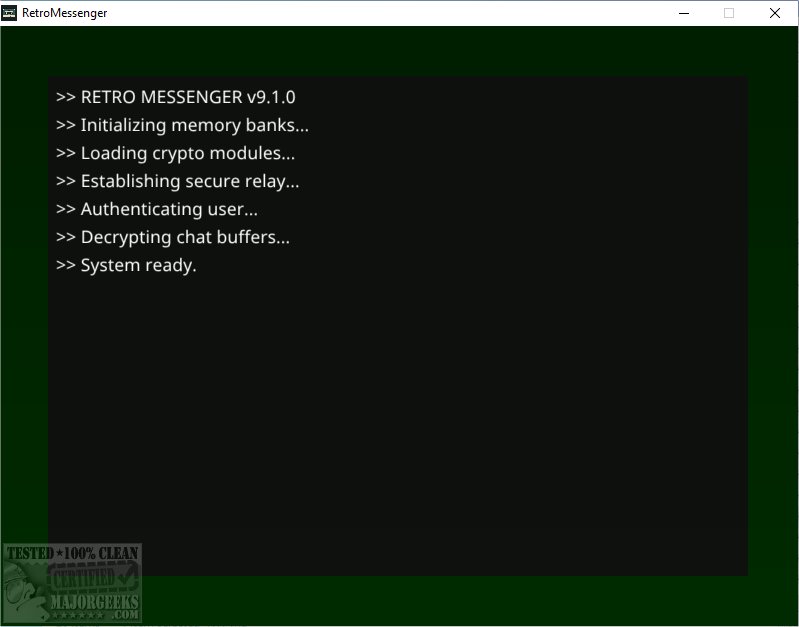Screen dimensions: 799x627
Task: Select the "Authenticating user..." line
Action: pos(169,209)
